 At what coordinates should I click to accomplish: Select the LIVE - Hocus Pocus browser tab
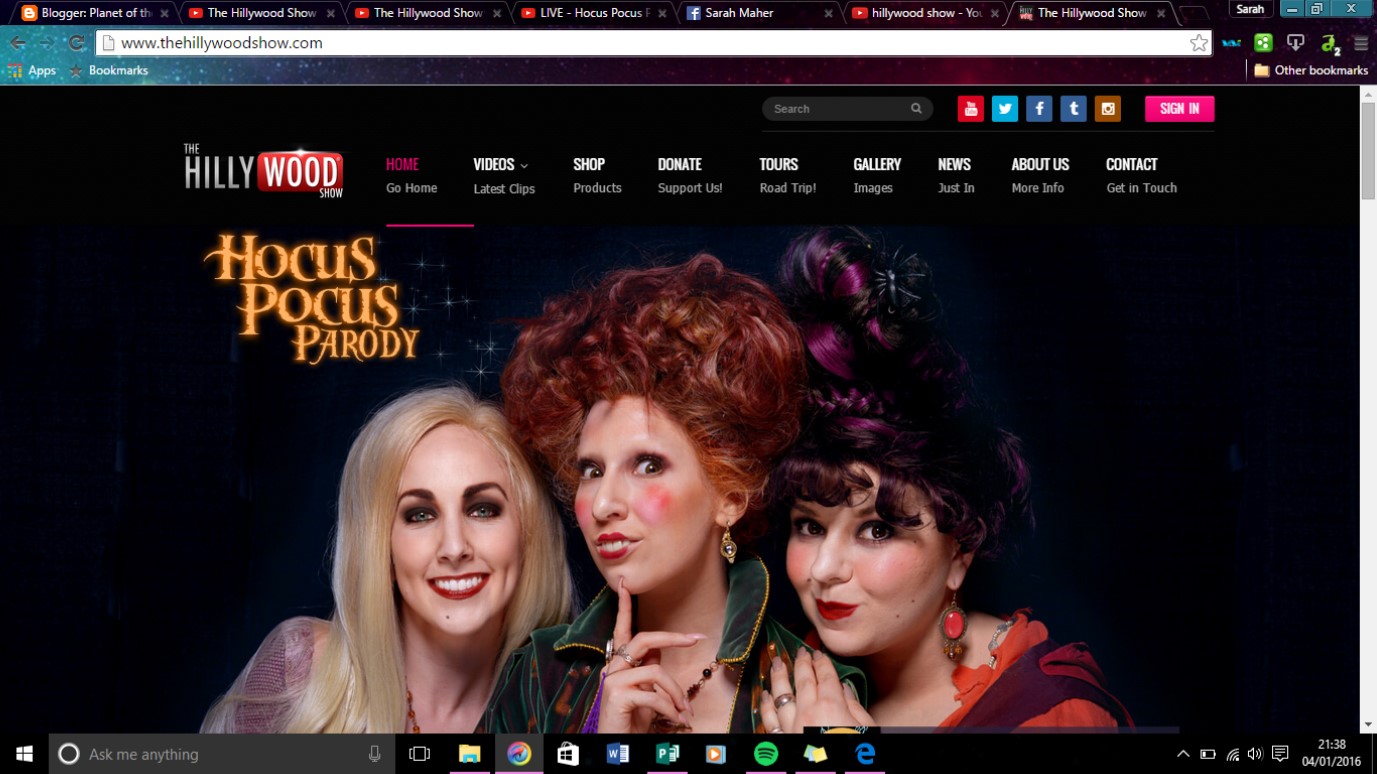(x=590, y=14)
